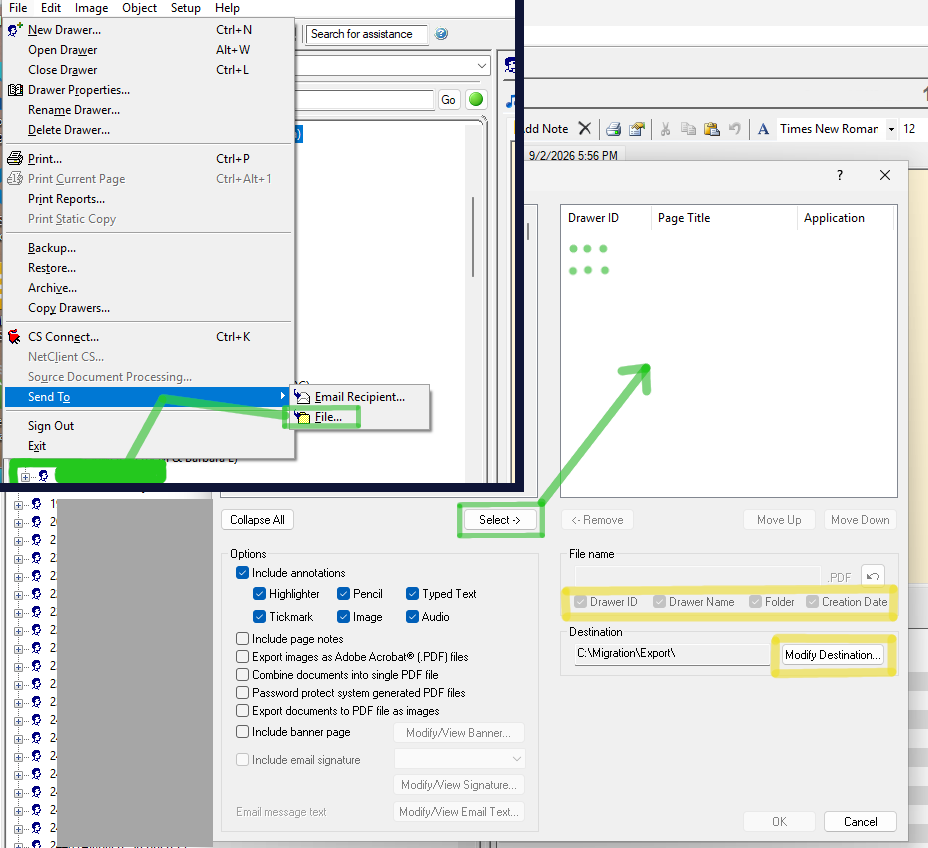Click the Drawer Properties book icon

(x=15, y=90)
